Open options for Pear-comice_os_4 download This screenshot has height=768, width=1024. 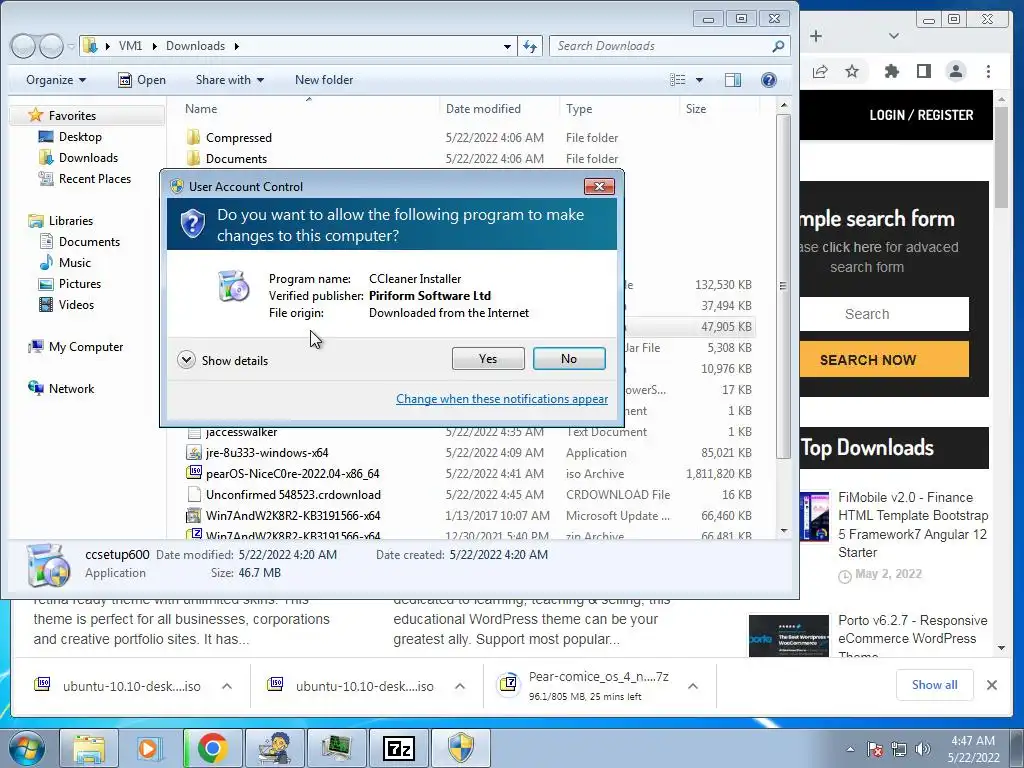click(x=693, y=686)
